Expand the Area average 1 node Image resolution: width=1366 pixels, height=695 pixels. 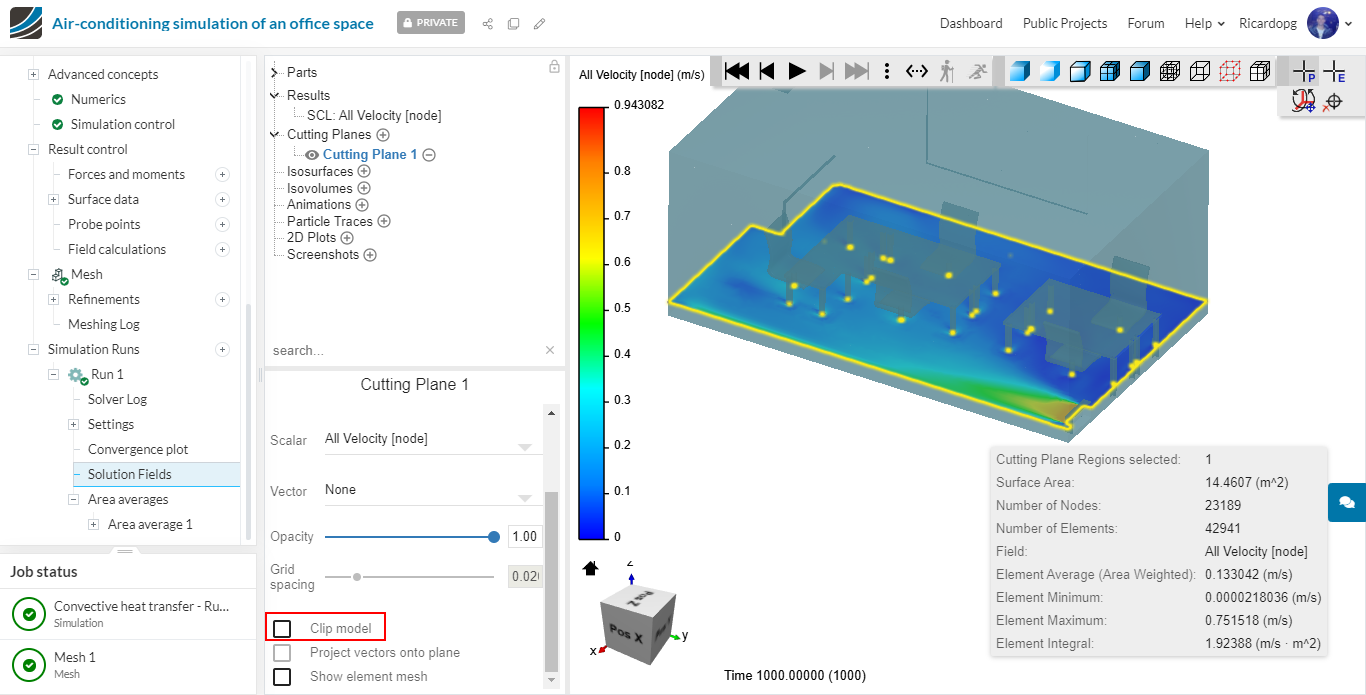(93, 524)
